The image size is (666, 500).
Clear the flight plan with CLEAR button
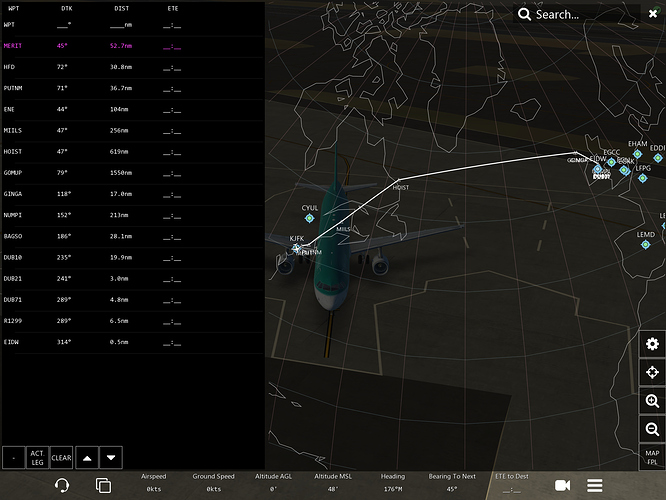coord(61,458)
